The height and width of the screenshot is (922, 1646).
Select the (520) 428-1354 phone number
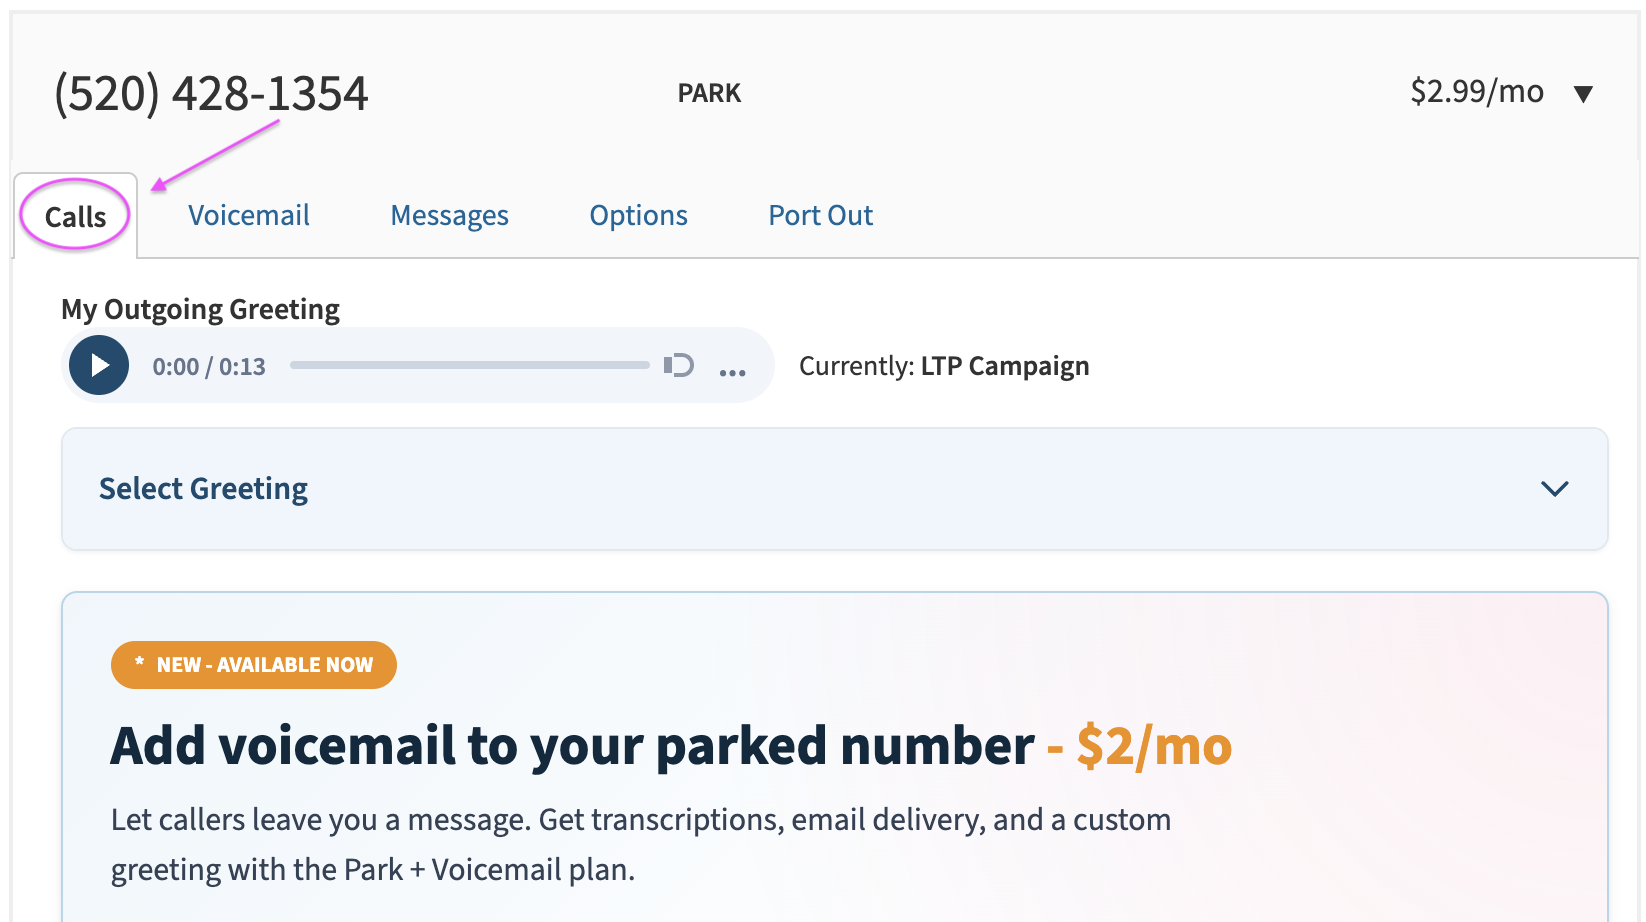[211, 94]
